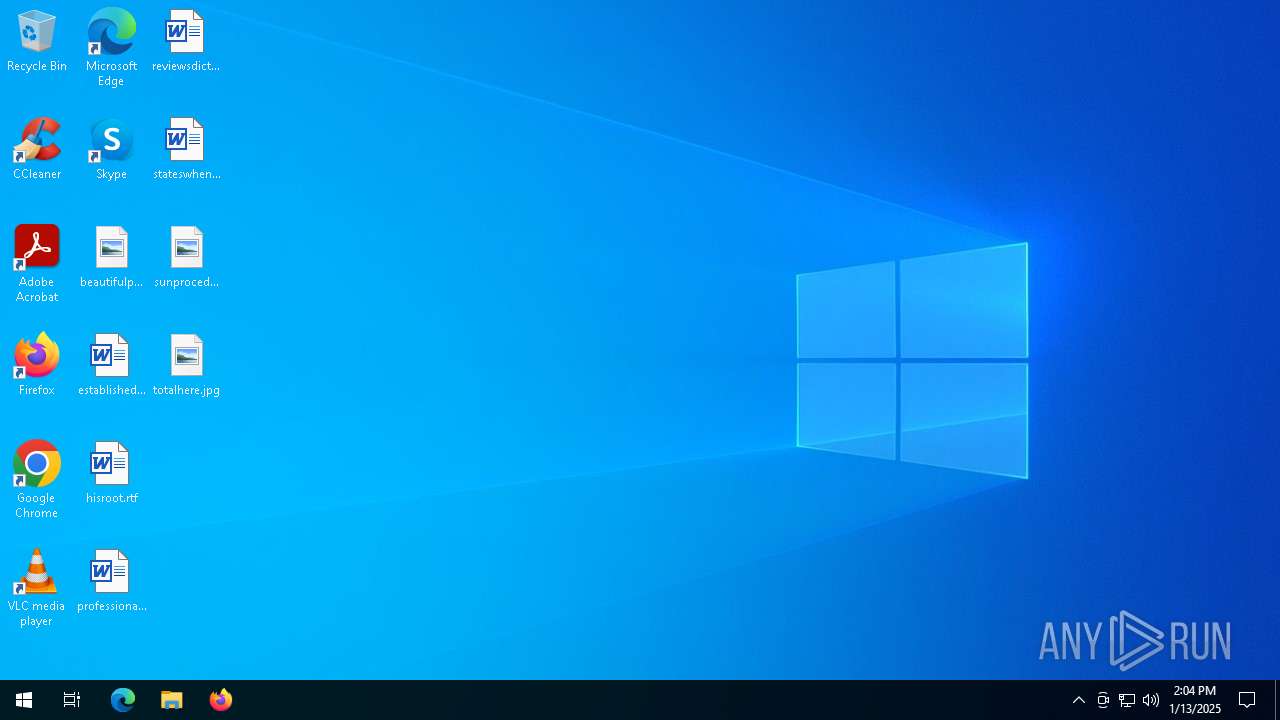Image resolution: width=1280 pixels, height=720 pixels.
Task: Select the Microsoft Edge desktop shortcut
Action: point(111,48)
